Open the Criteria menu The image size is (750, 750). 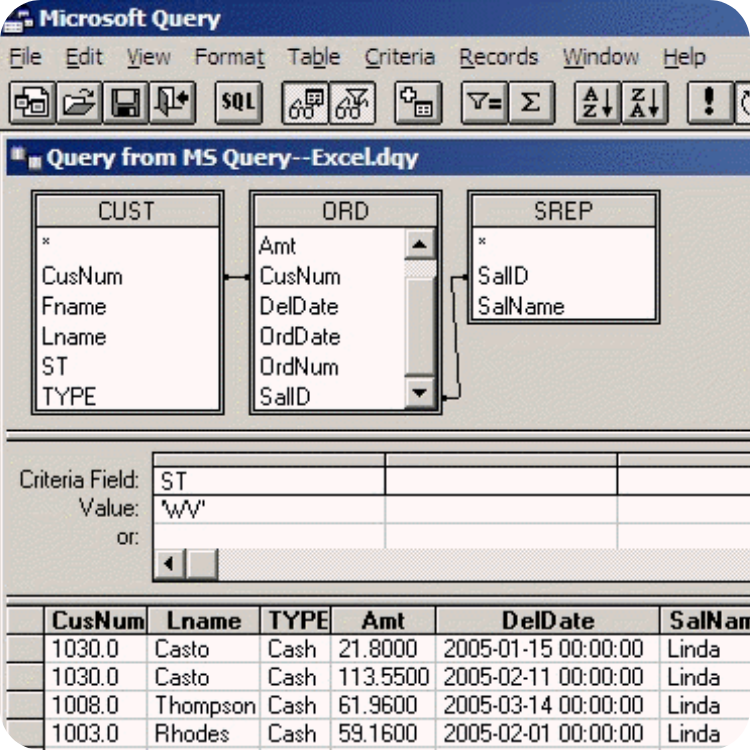tap(400, 57)
